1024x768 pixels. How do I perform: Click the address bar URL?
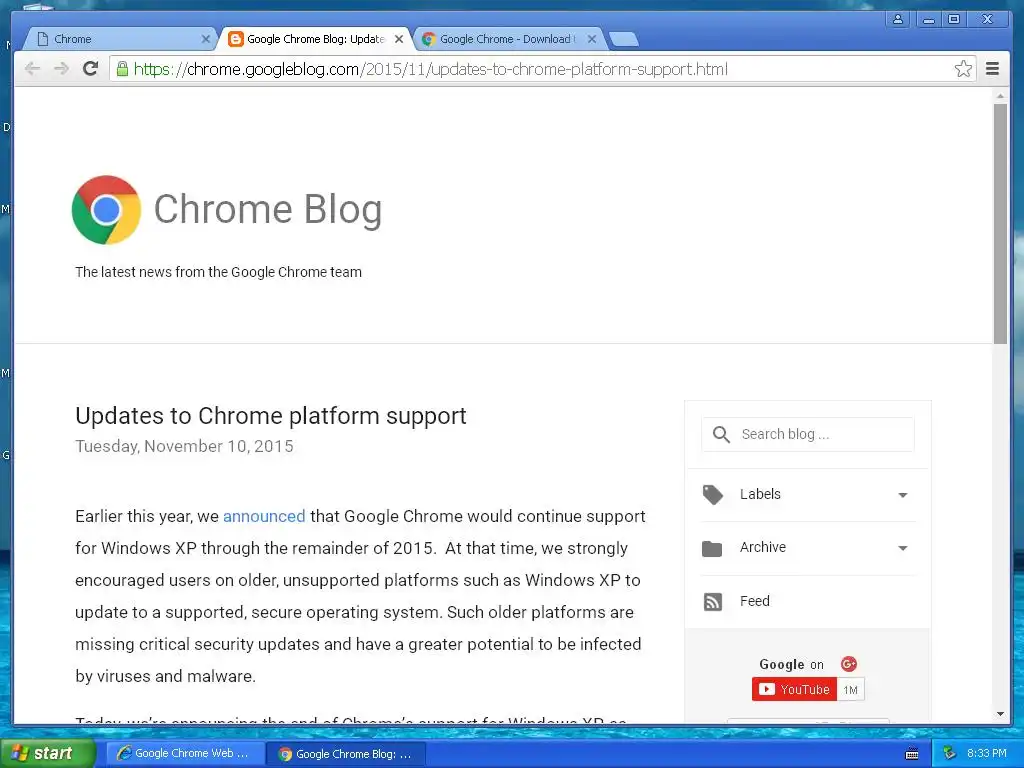431,69
